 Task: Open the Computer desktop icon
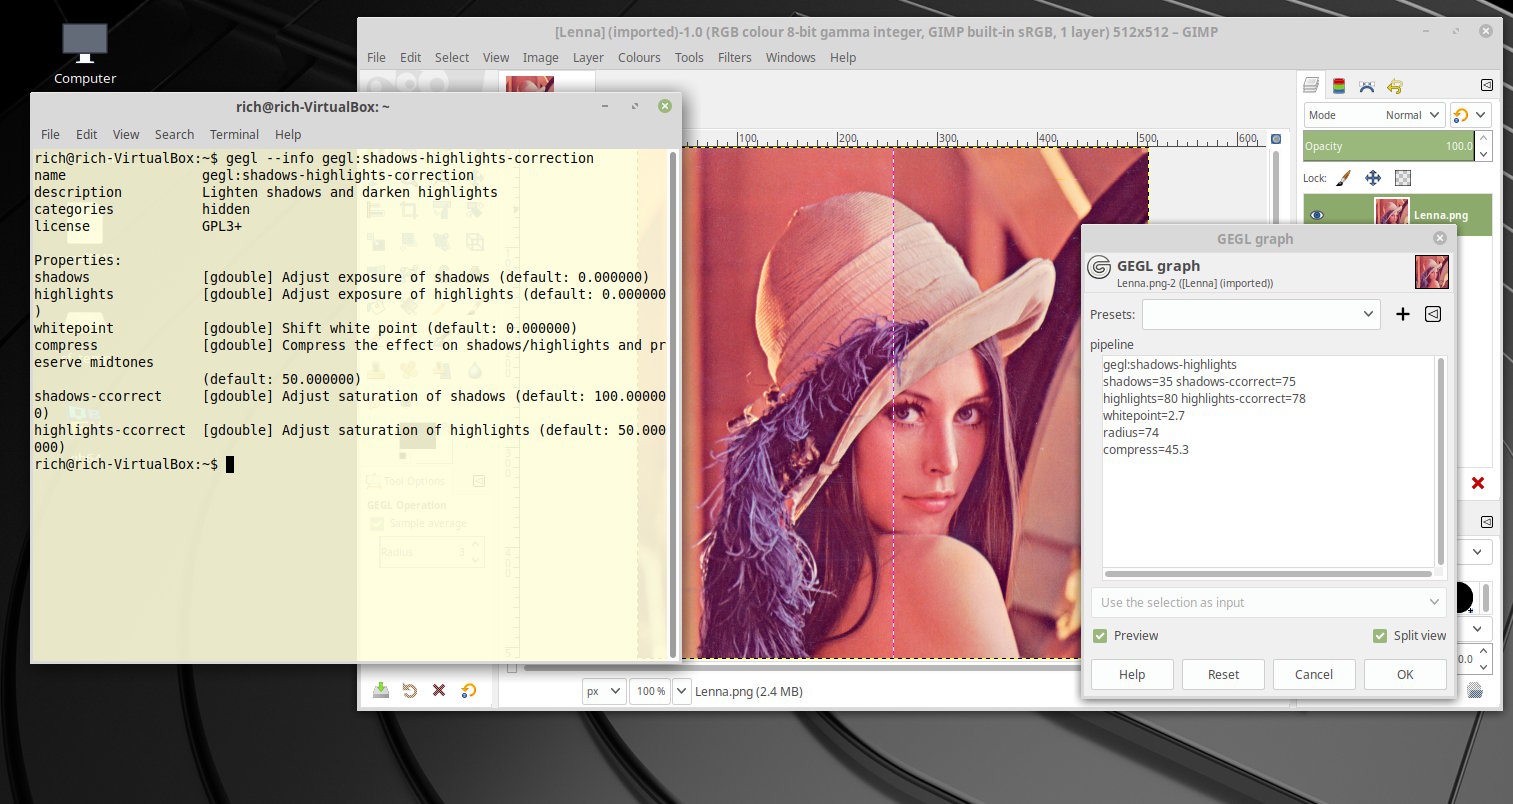click(x=85, y=54)
